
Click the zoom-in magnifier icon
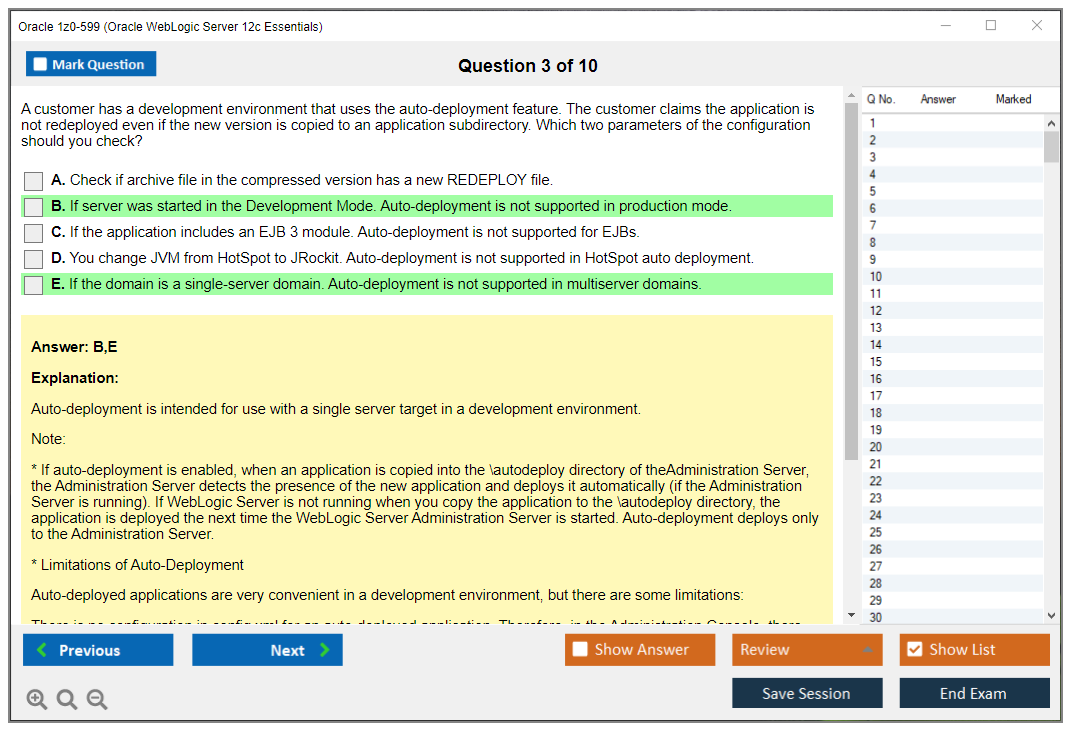37,699
